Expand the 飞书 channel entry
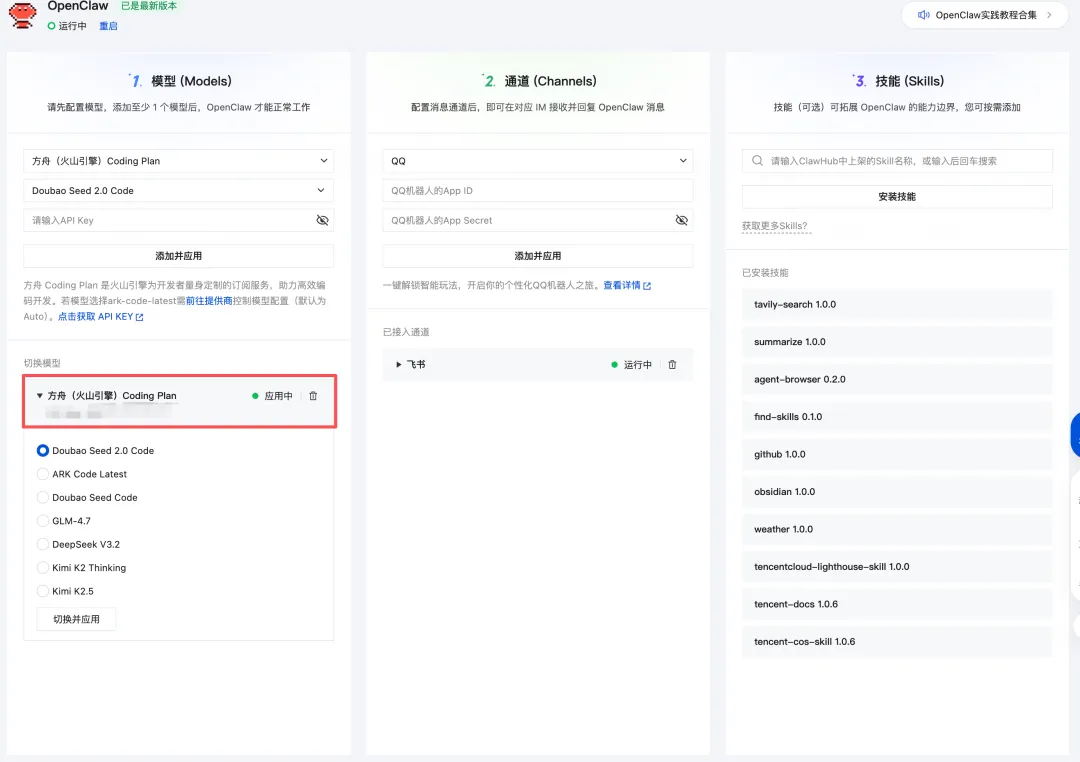This screenshot has width=1080, height=762. [x=398, y=364]
